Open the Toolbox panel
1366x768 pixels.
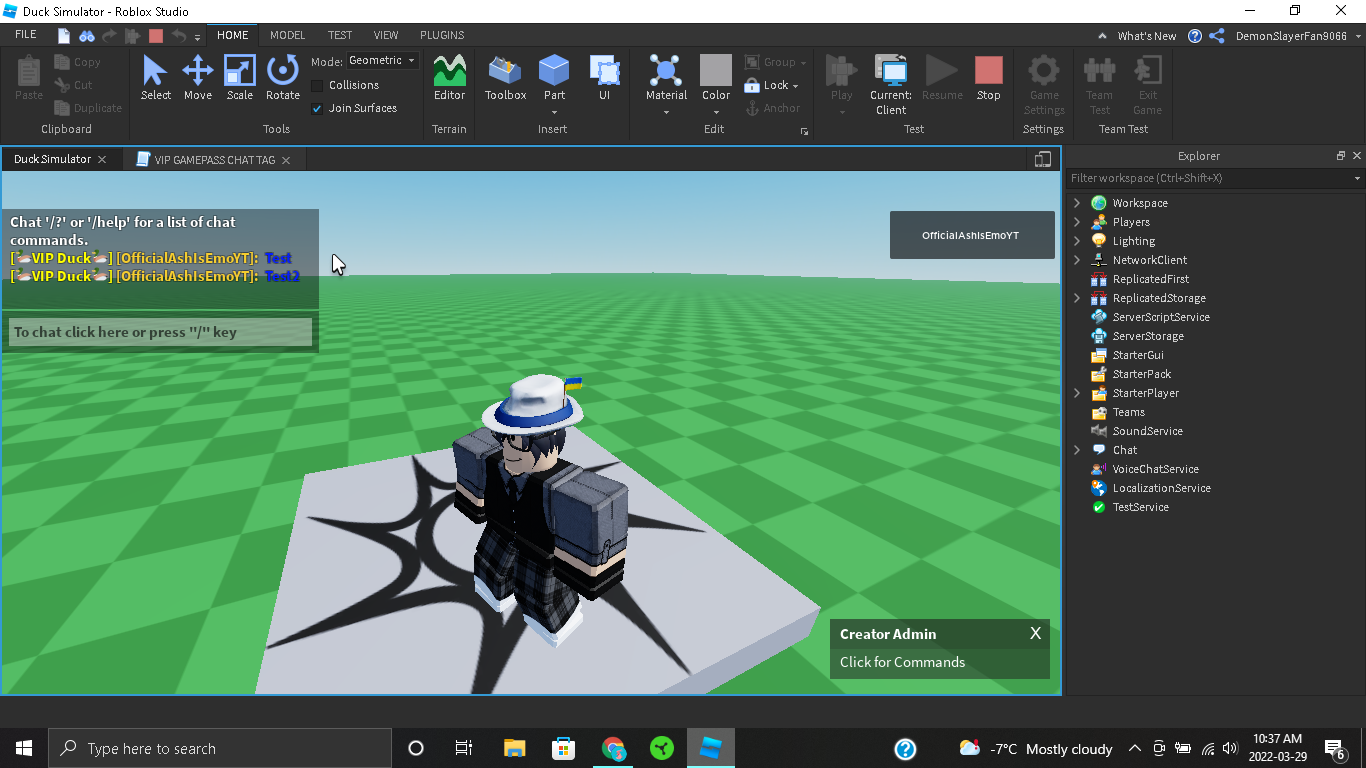pyautogui.click(x=505, y=78)
